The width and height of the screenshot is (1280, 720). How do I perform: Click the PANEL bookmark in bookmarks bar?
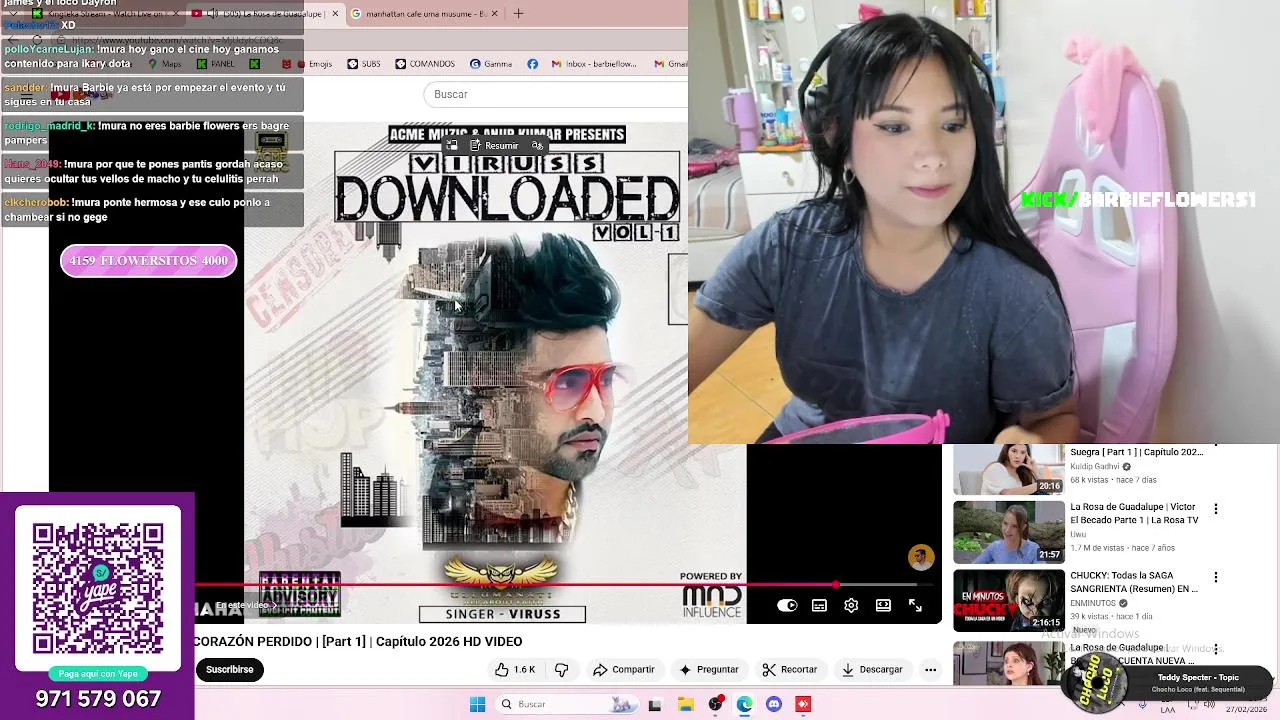click(215, 64)
